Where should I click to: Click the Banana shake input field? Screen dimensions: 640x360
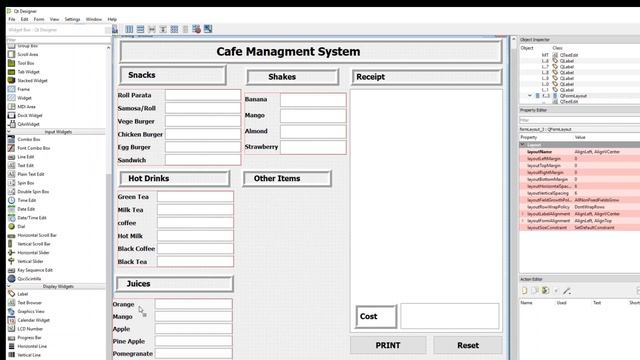pyautogui.click(x=313, y=100)
